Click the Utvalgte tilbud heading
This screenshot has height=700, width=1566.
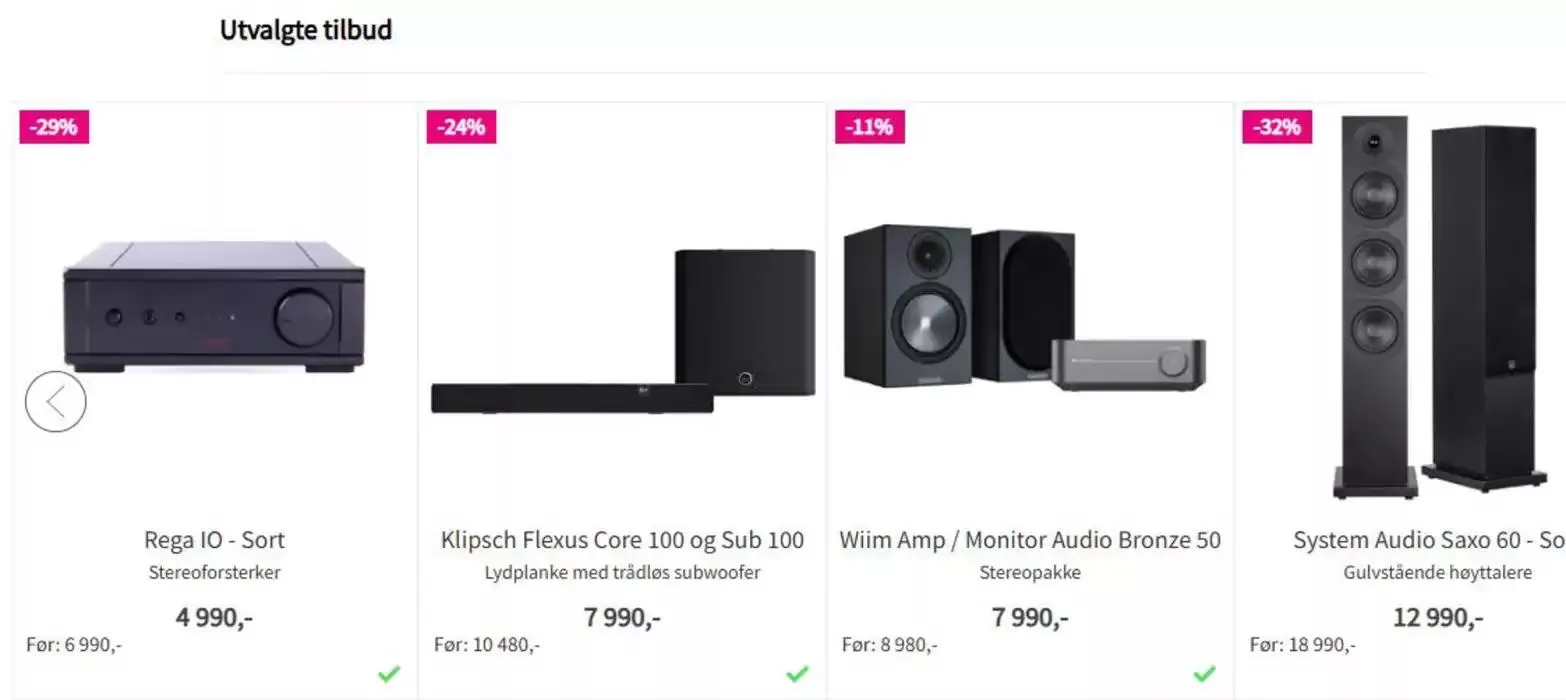pyautogui.click(x=306, y=31)
